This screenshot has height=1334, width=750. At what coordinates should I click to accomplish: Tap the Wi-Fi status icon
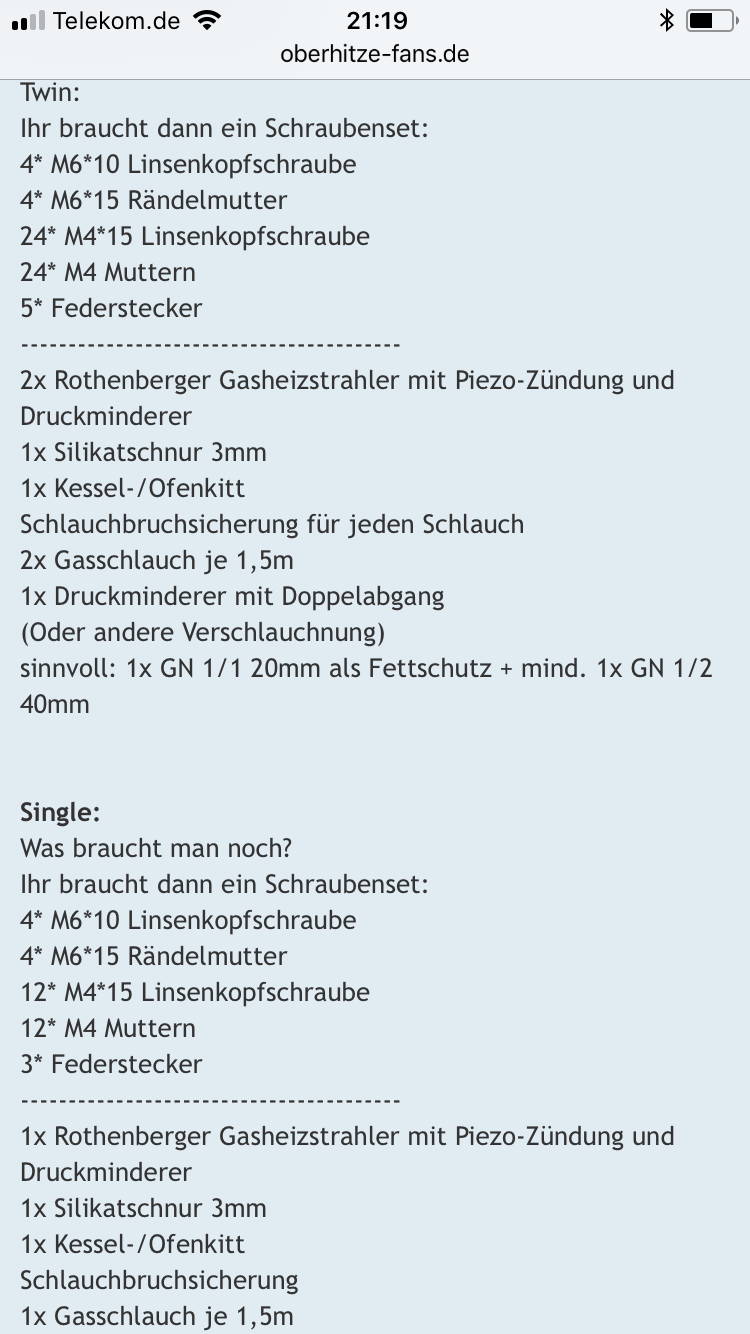[207, 21]
